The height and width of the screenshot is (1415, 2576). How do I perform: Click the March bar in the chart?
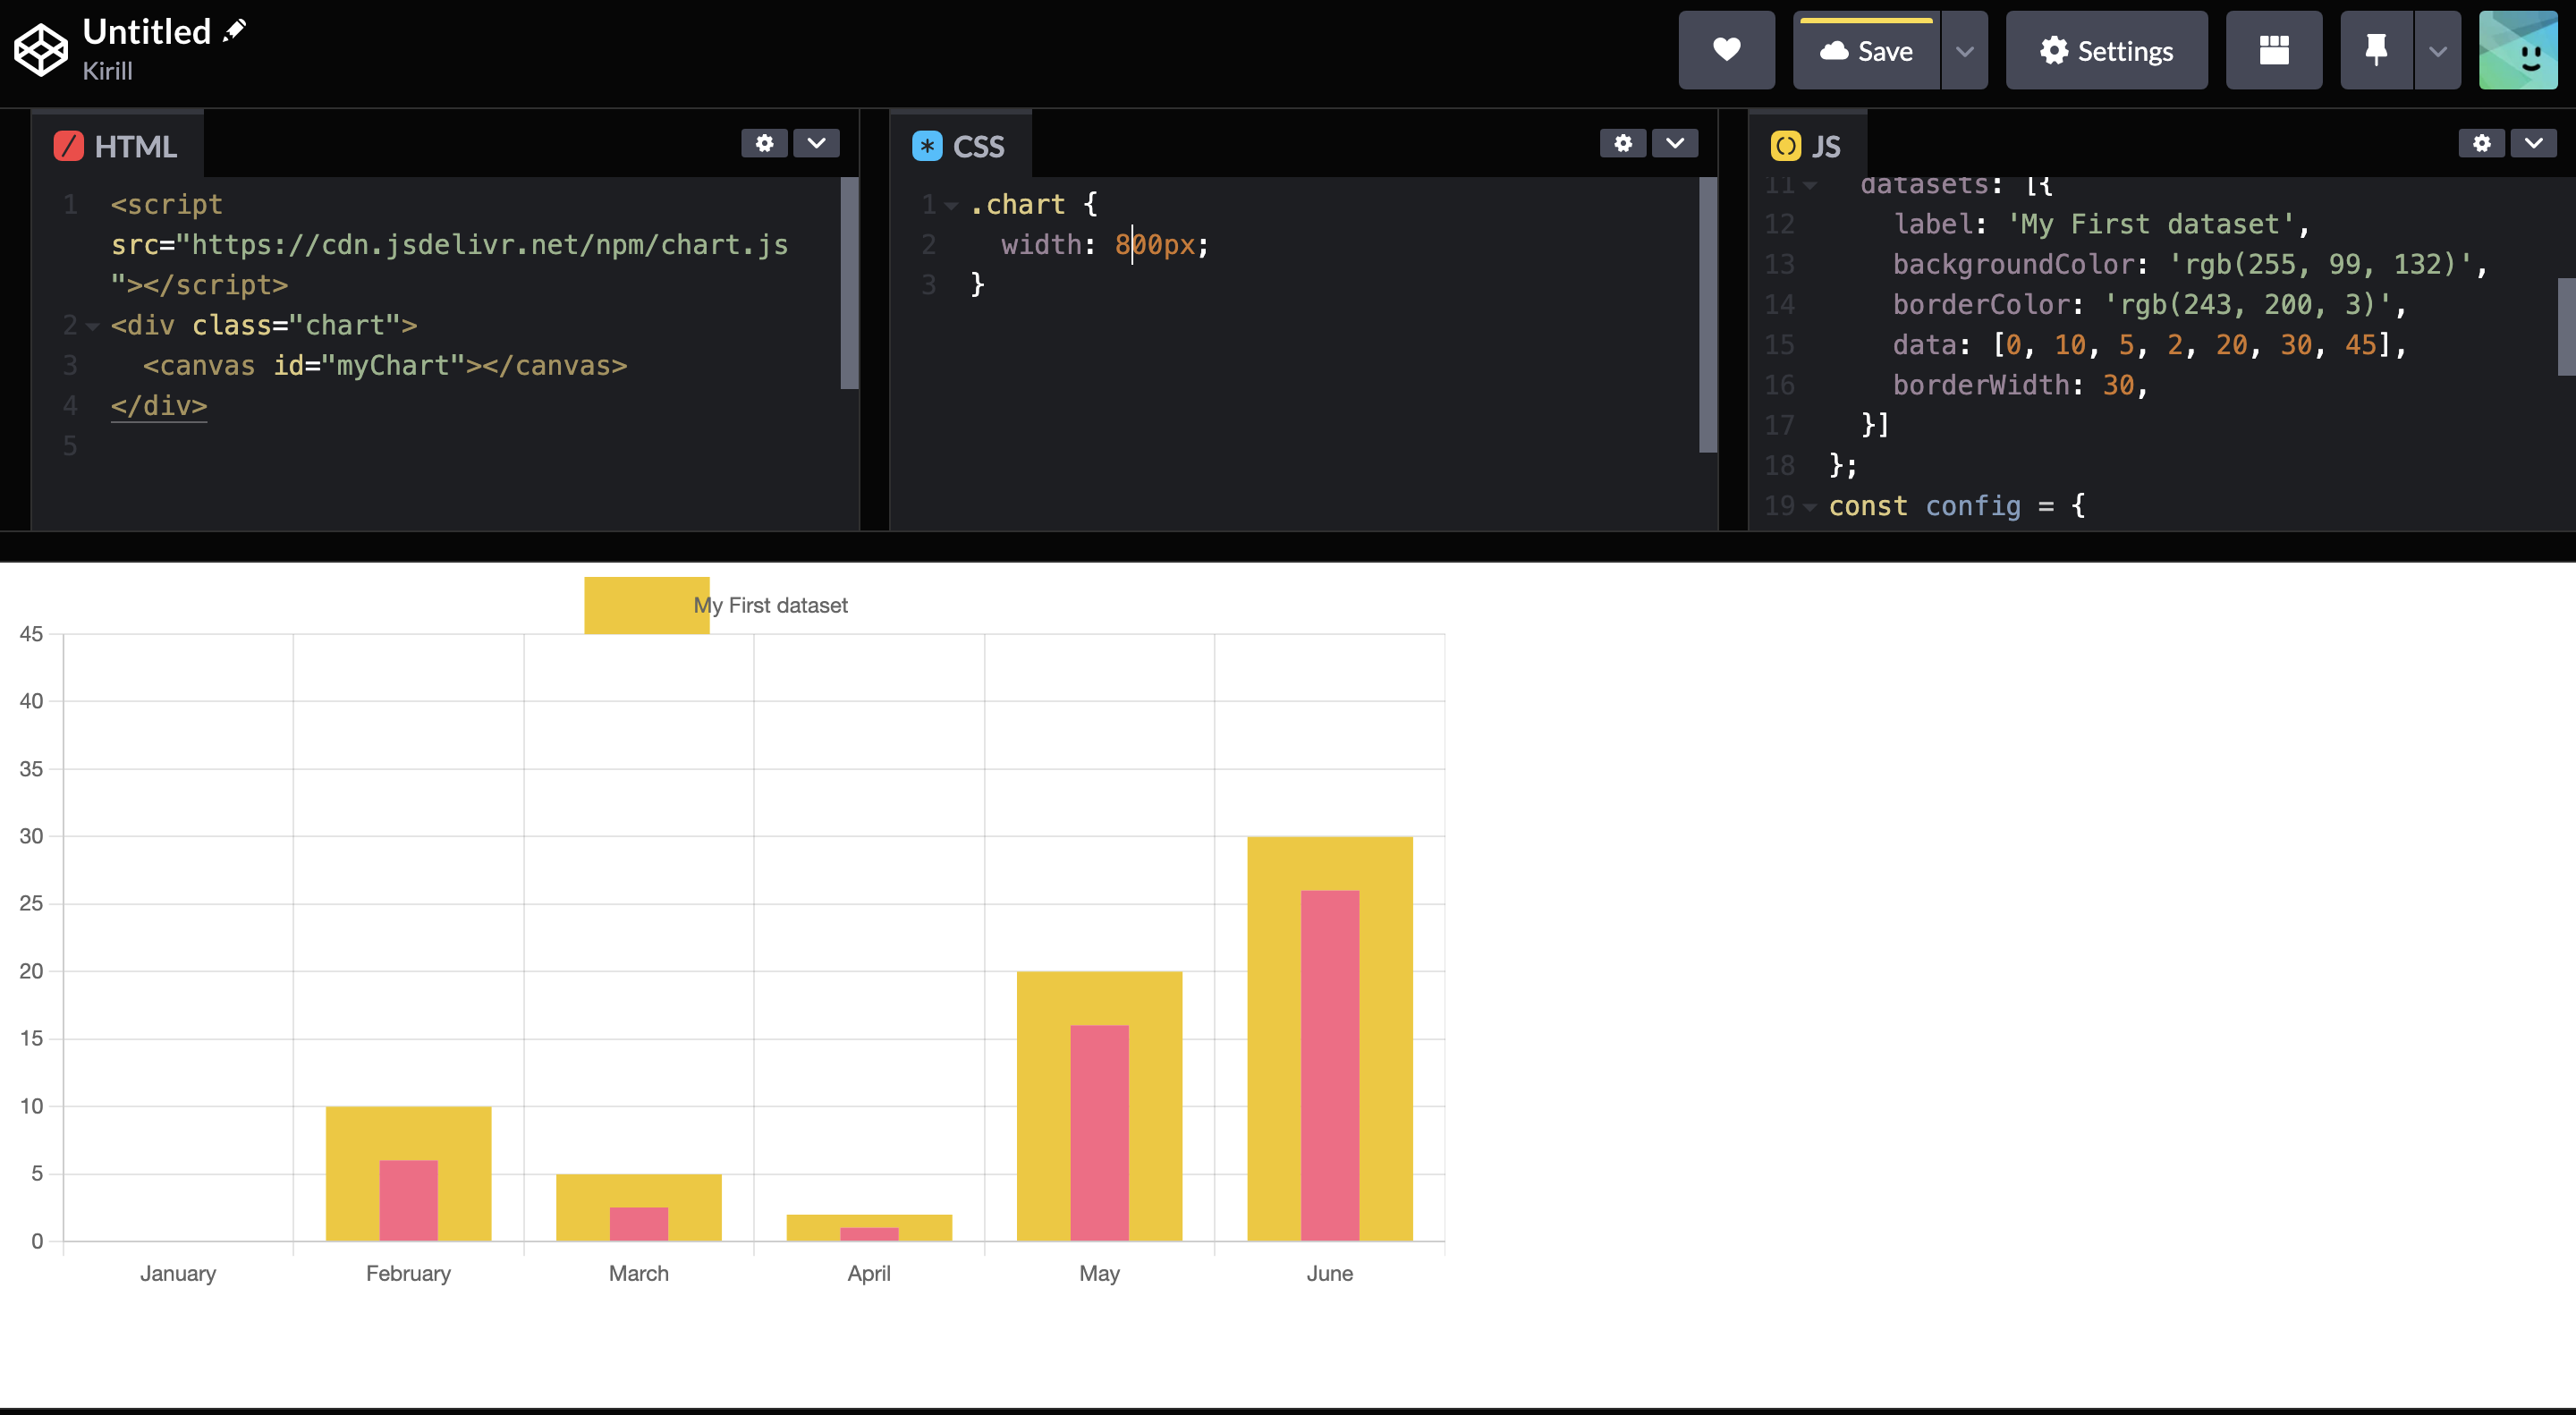click(639, 1207)
